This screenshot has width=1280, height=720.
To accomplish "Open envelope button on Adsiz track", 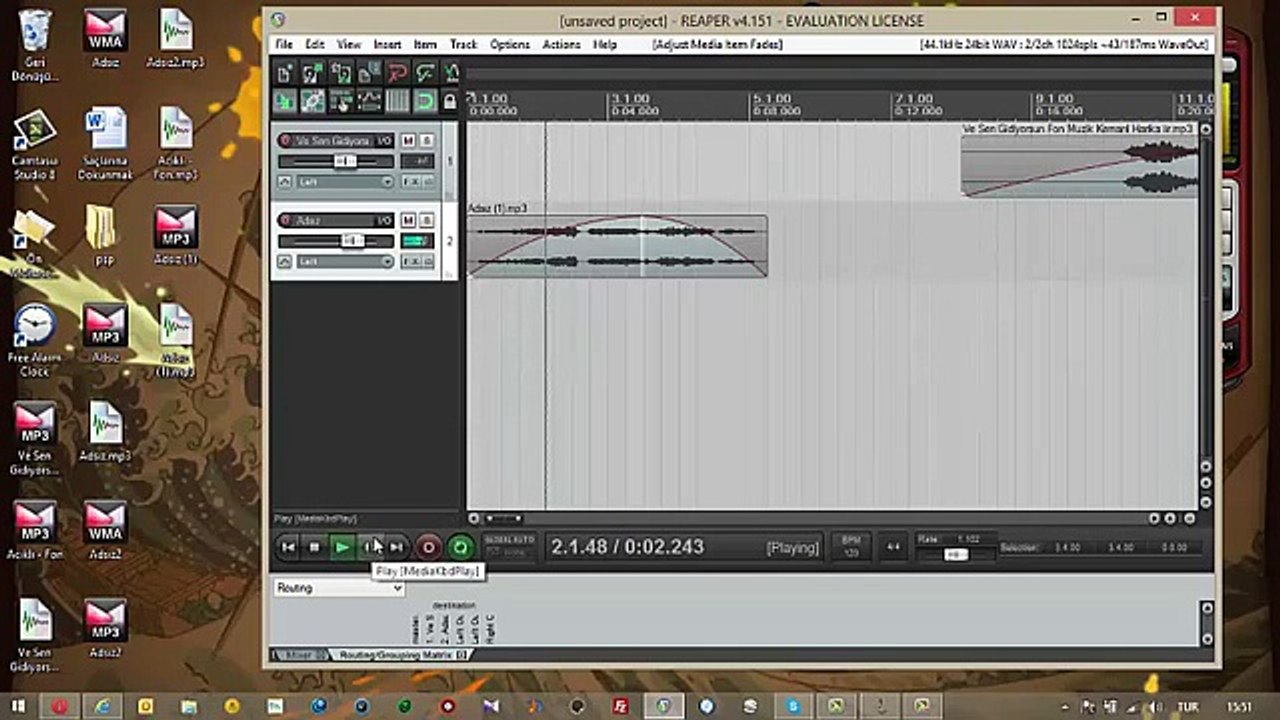I will pos(284,261).
